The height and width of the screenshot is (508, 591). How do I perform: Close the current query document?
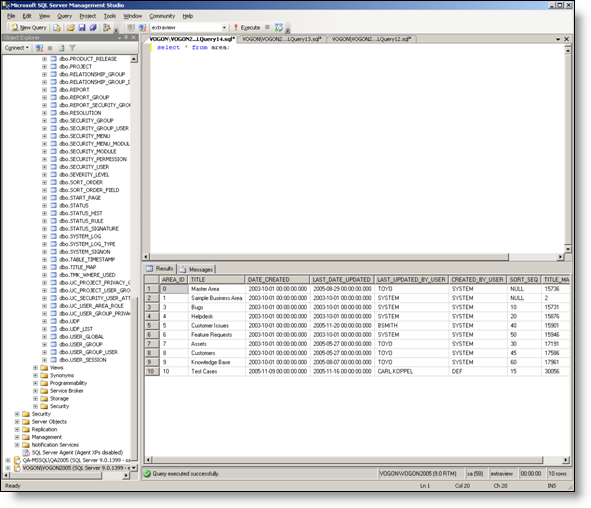pyautogui.click(x=566, y=39)
